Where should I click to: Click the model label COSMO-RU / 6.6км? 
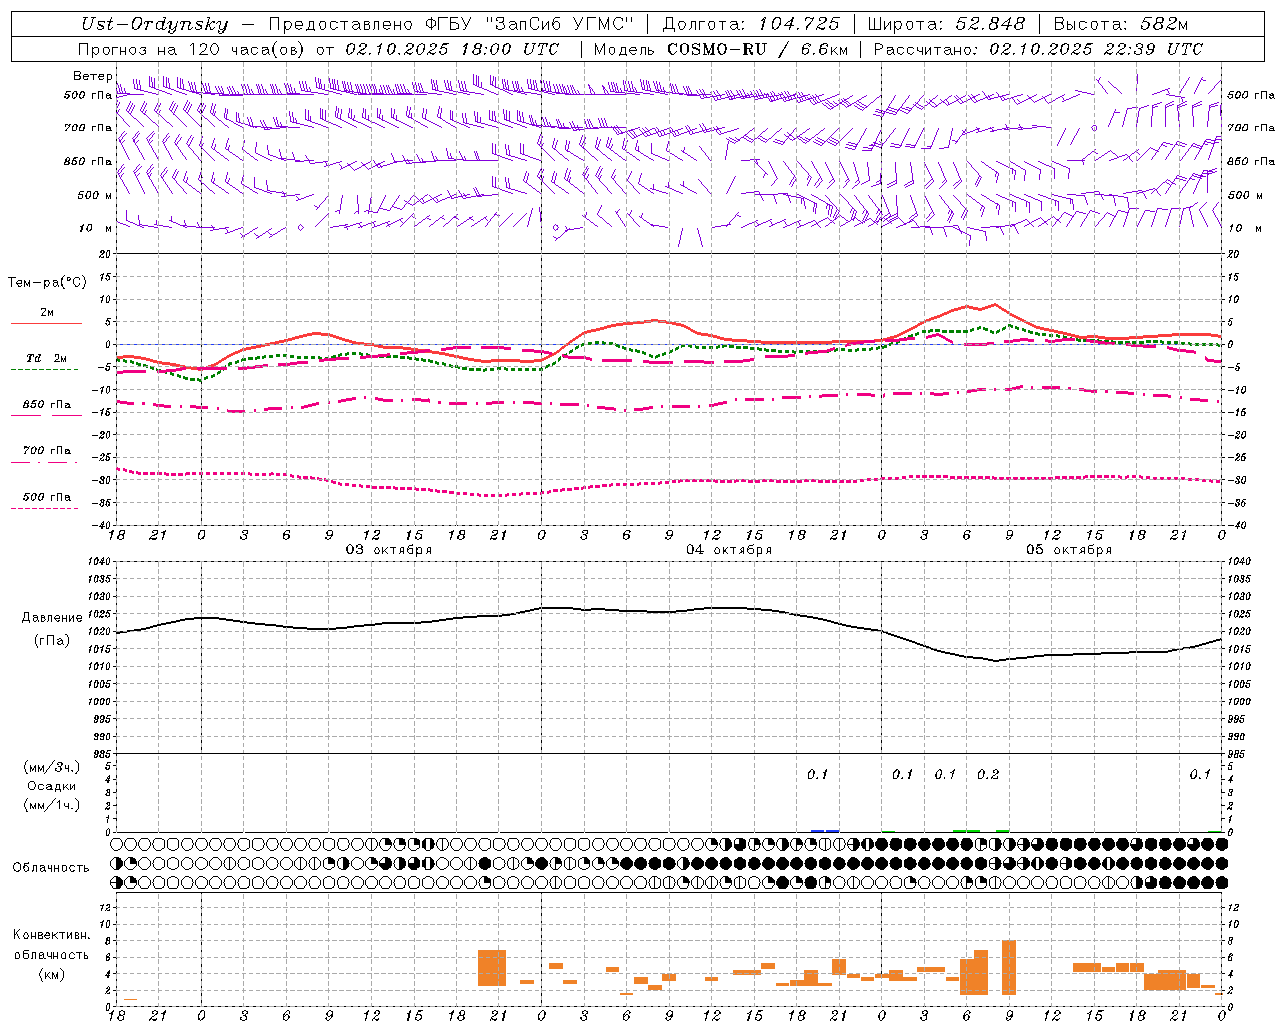click(x=758, y=49)
